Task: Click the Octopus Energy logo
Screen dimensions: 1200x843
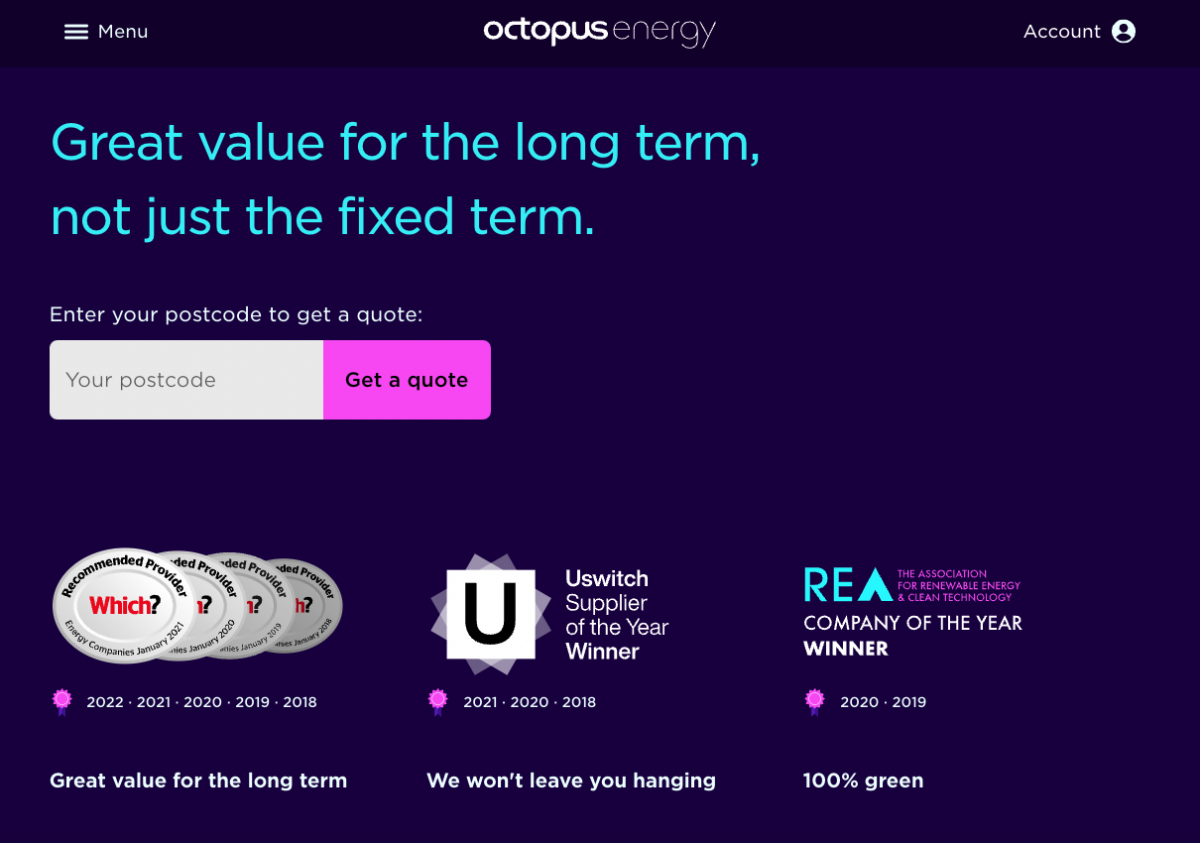Action: (599, 32)
